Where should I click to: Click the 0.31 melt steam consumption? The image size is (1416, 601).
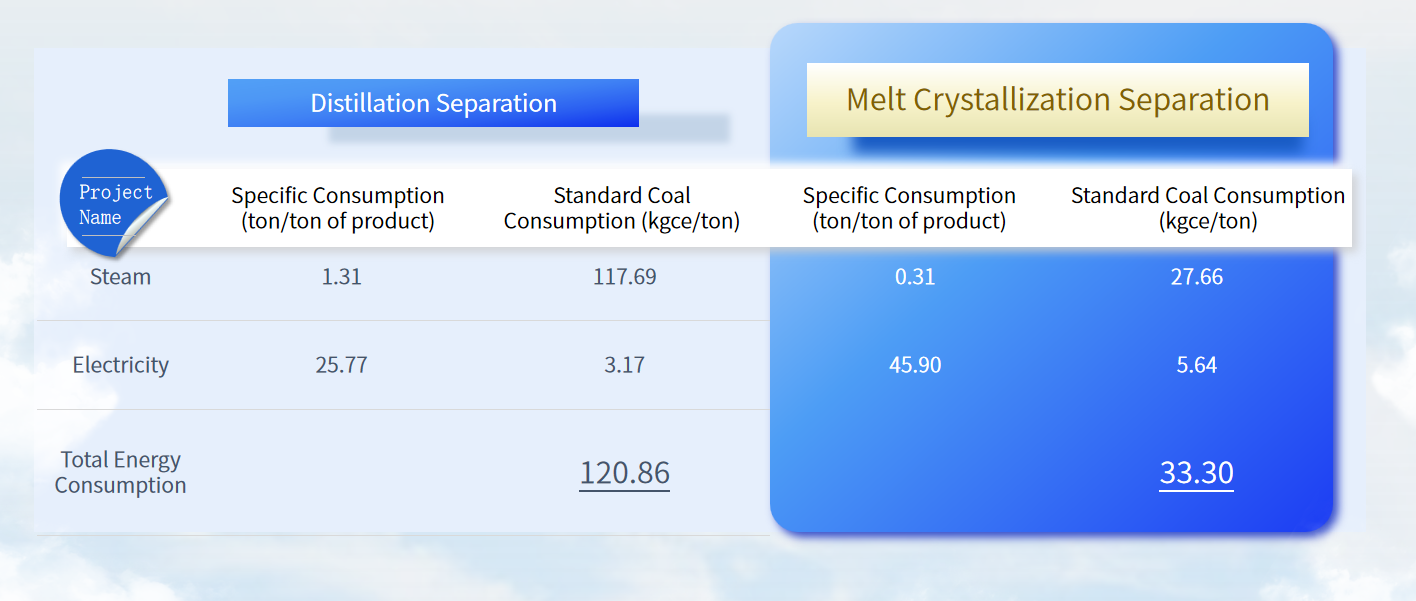[x=914, y=277]
